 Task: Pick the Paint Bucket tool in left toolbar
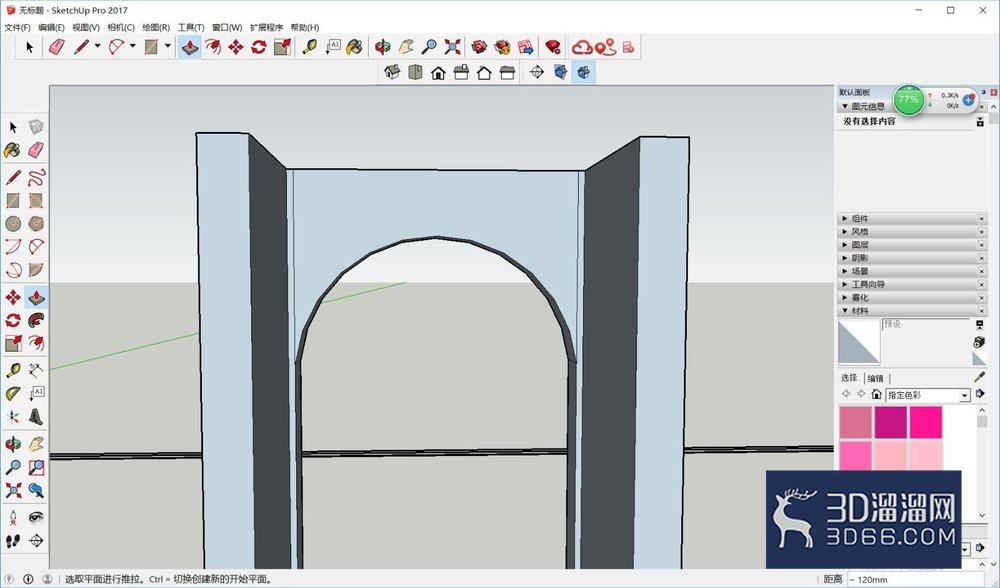tap(13, 151)
